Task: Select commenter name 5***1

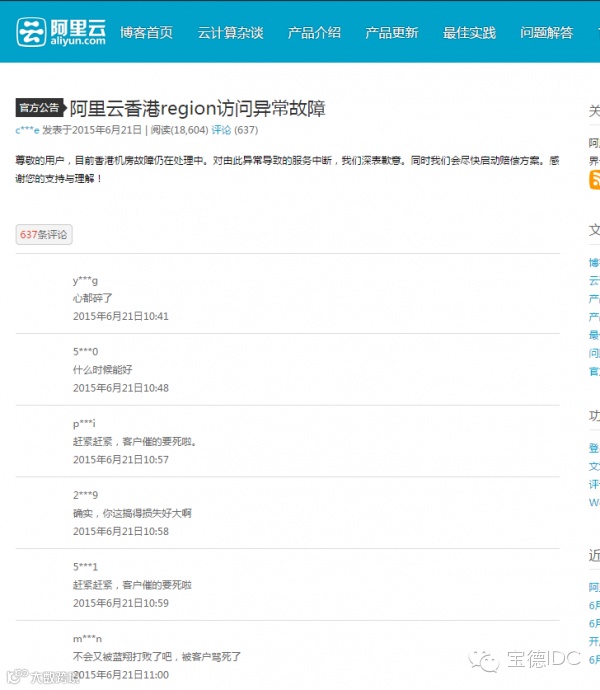Action: [85, 567]
